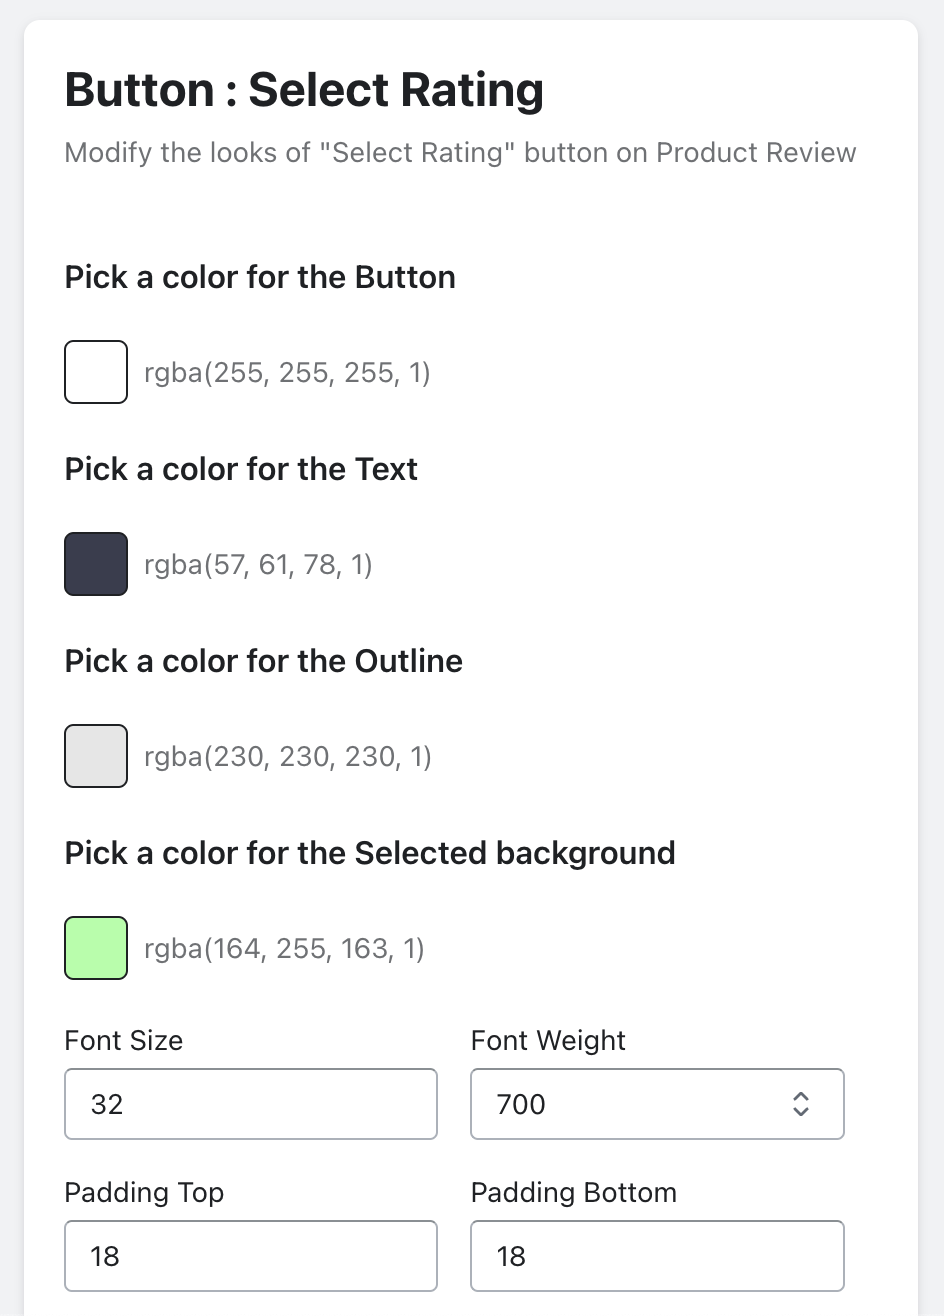Focus the Font Size input field
The image size is (944, 1316).
coord(250,1104)
